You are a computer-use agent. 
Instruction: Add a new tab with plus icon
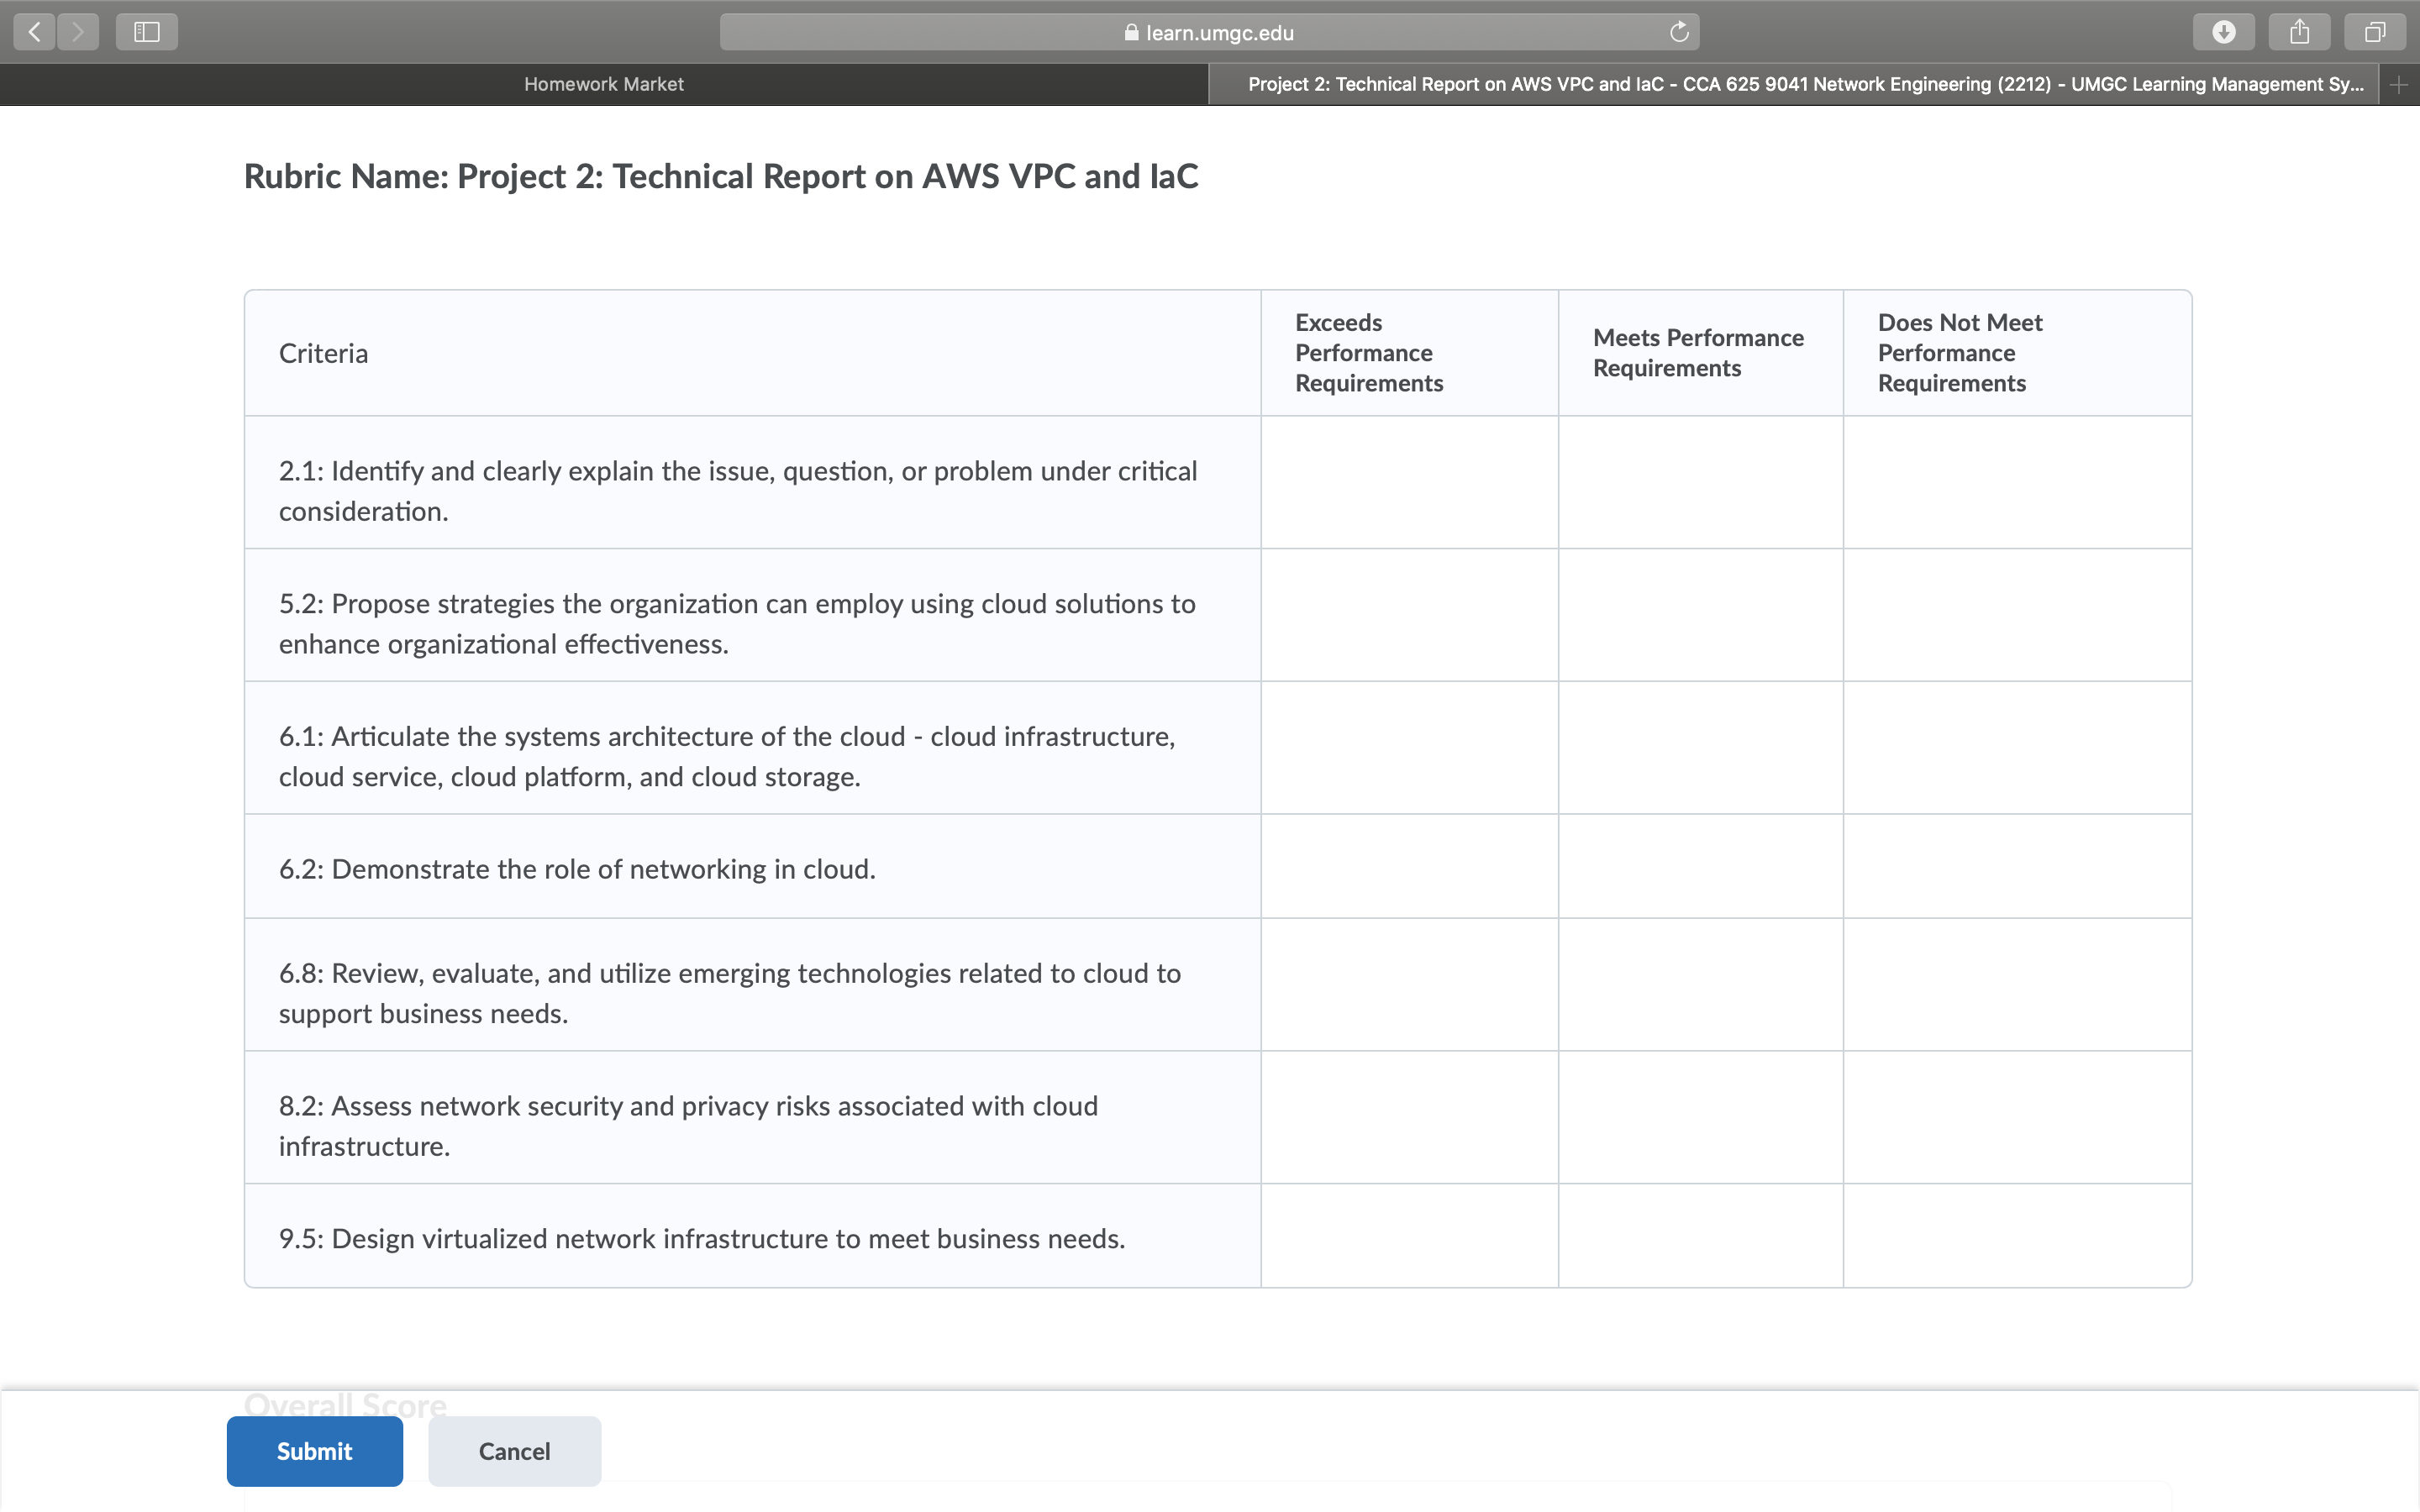tap(2399, 85)
